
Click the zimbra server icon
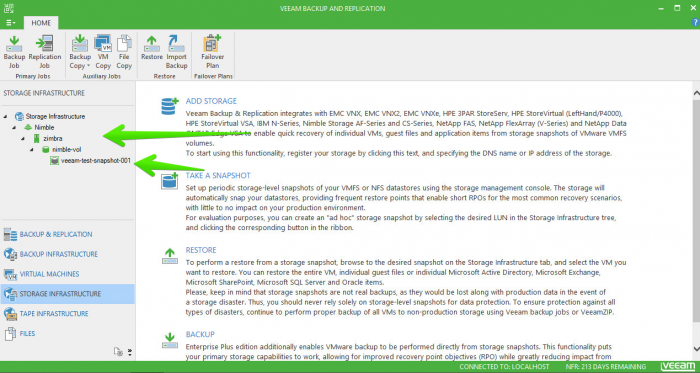[x=38, y=139]
